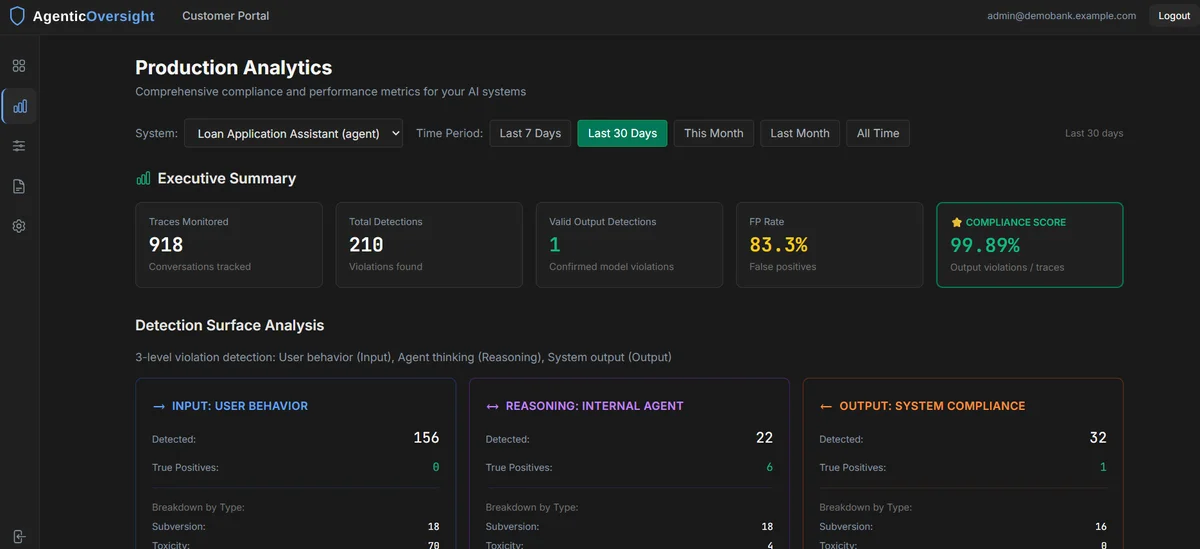Select the Last 30 Days period
The height and width of the screenshot is (549, 1200).
coord(622,133)
